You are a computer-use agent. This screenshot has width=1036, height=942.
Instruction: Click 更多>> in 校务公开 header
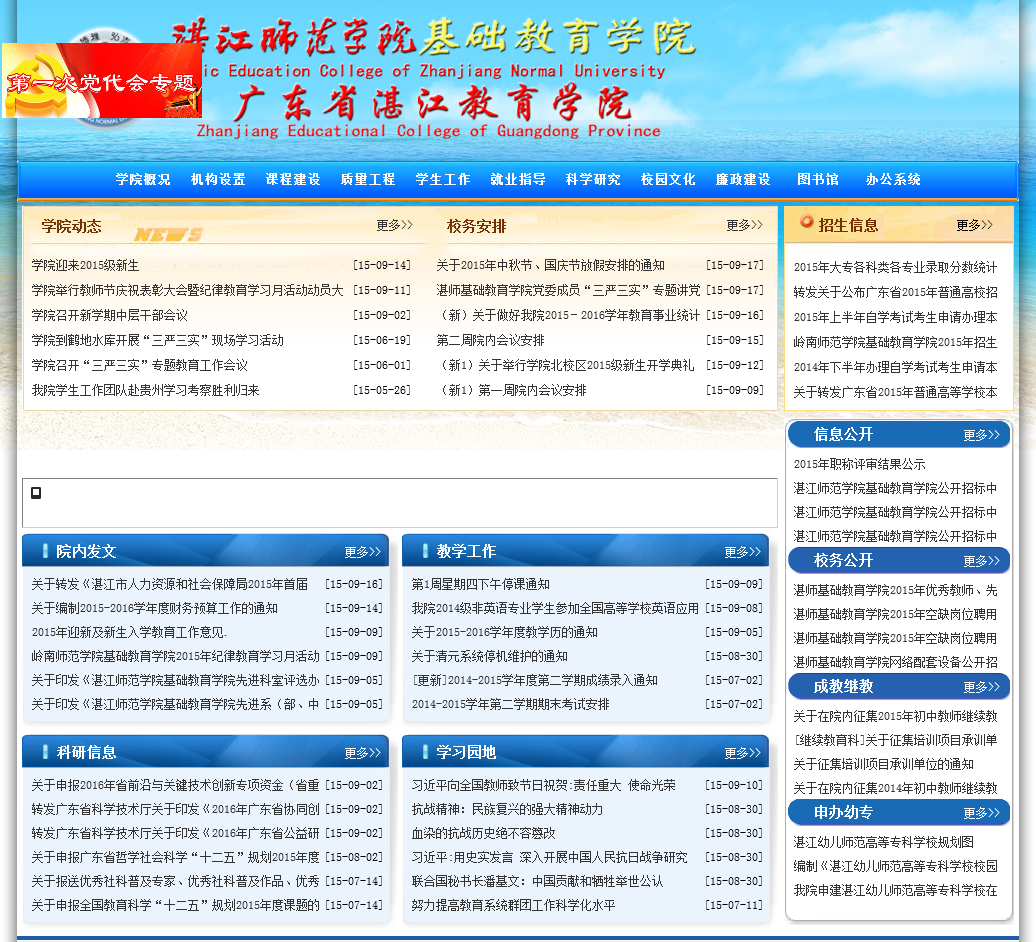tap(981, 561)
